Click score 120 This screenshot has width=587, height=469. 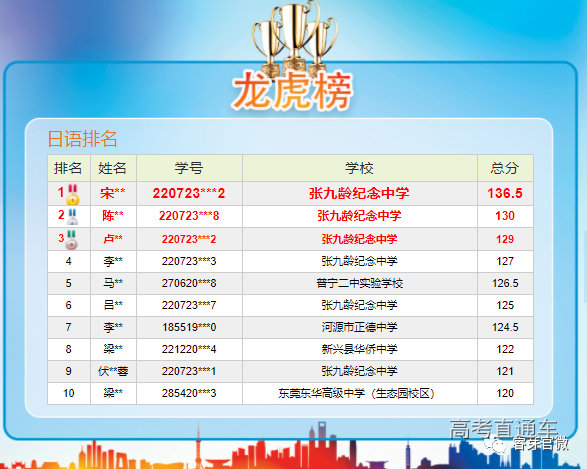(x=505, y=393)
